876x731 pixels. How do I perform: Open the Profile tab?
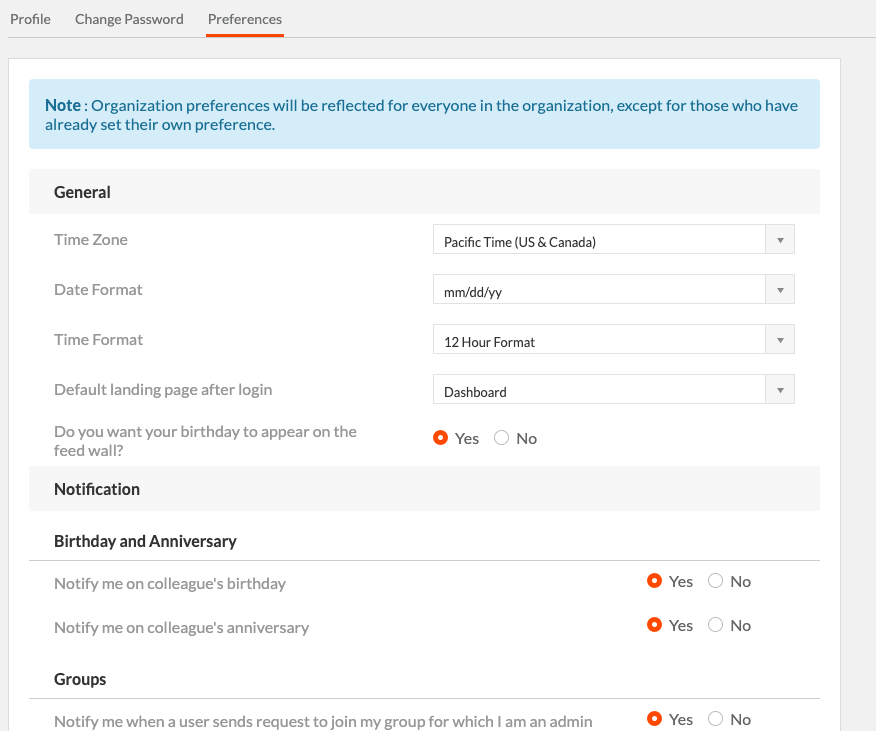(30, 19)
